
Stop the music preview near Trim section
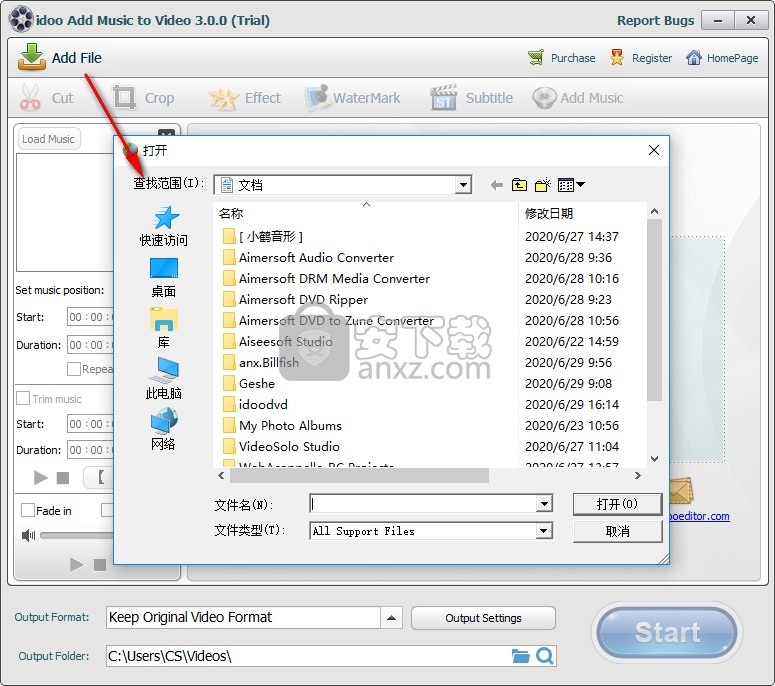63,478
